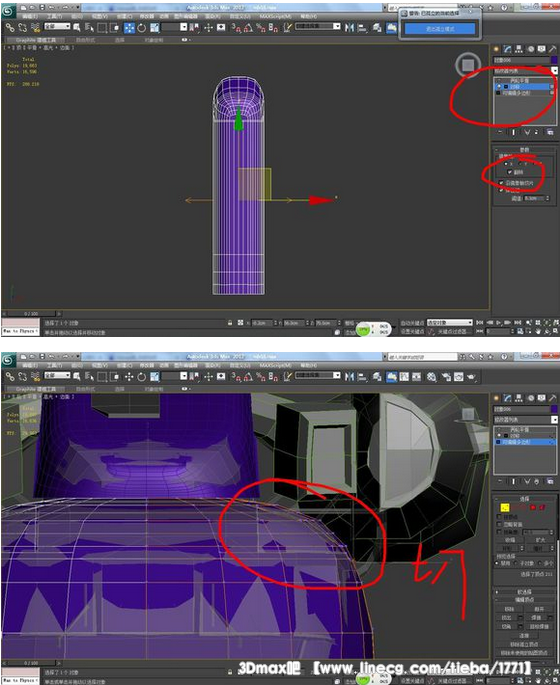This screenshot has height=685, width=560.
Task: Click Configure Modifier Sets under upper stack
Action: coord(550,132)
